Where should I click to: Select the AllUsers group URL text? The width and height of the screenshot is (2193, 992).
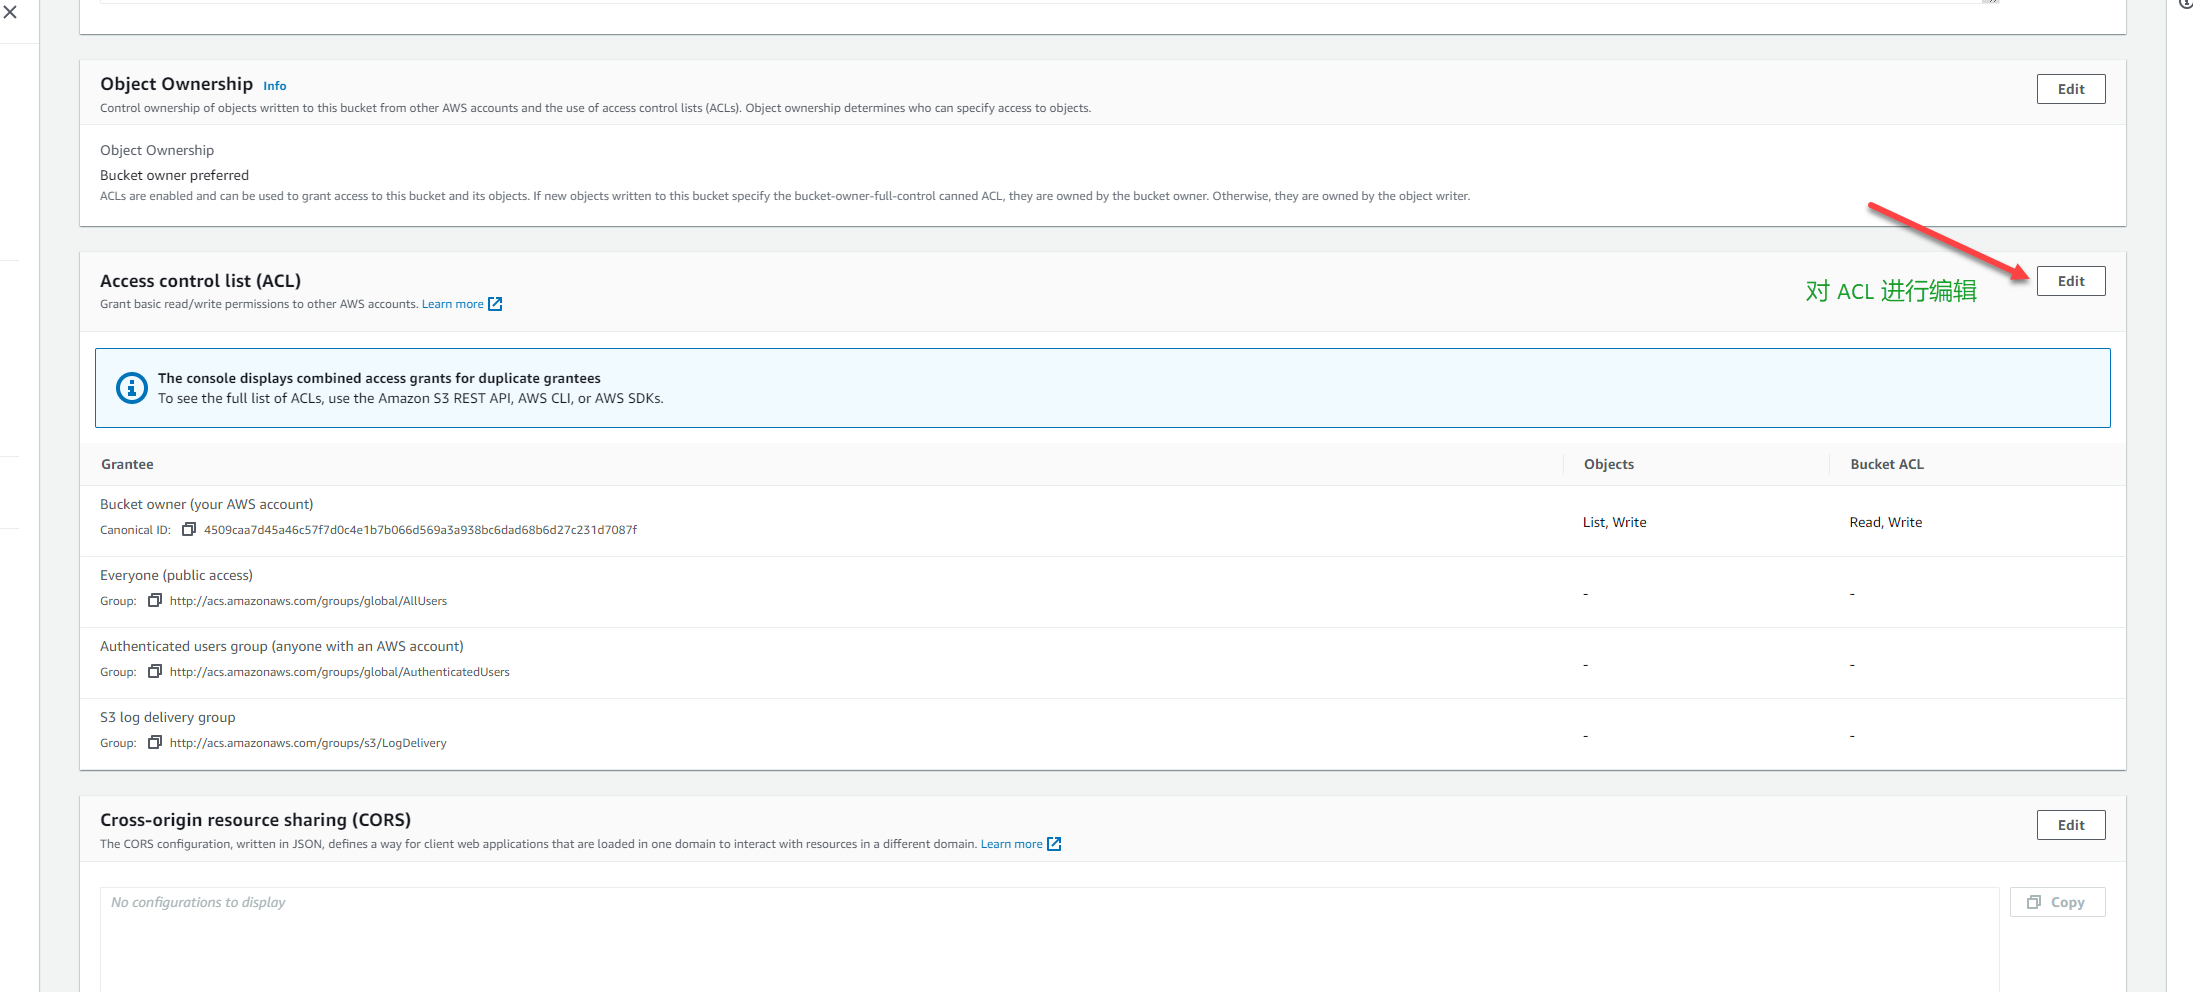308,601
